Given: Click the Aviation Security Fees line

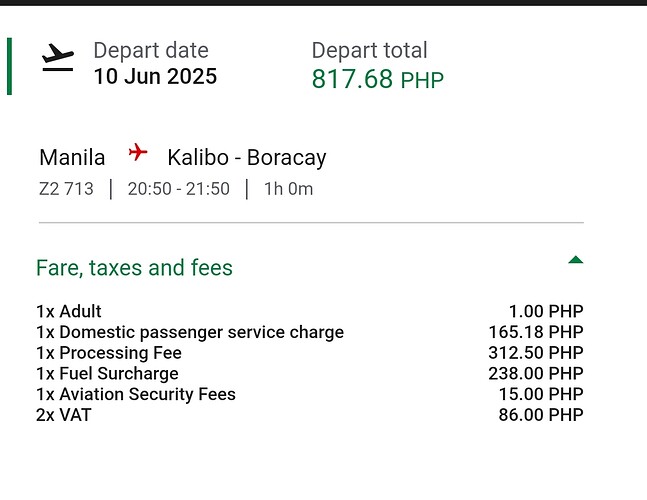Looking at the screenshot, I should pyautogui.click(x=310, y=394).
